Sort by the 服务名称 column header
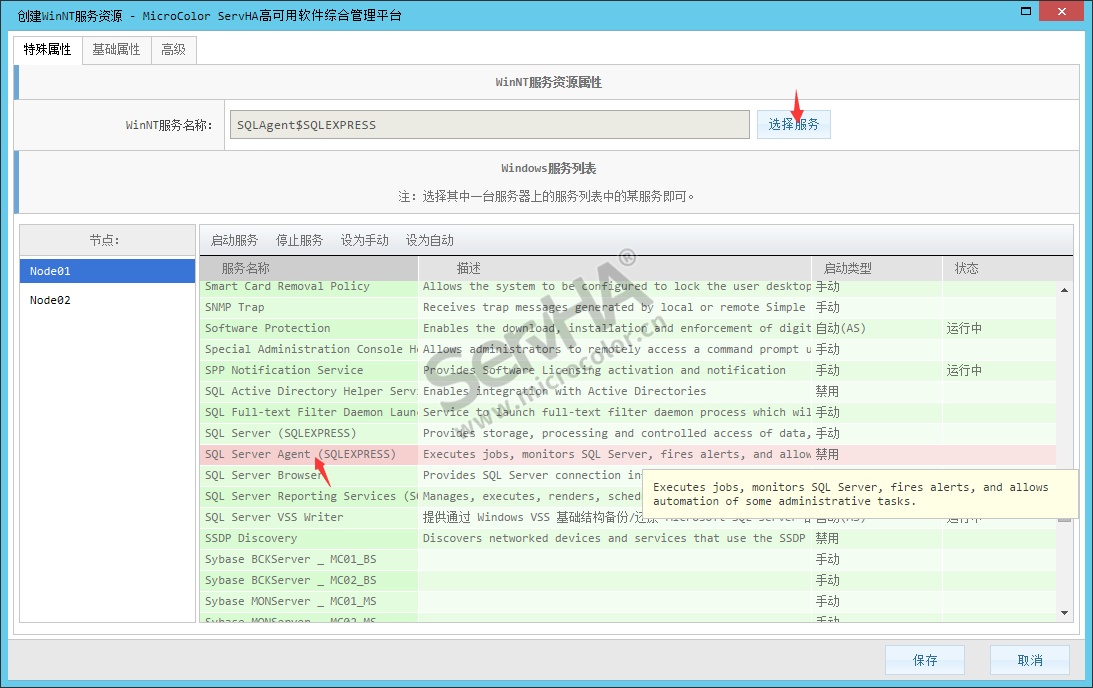1093x688 pixels. [x=308, y=268]
